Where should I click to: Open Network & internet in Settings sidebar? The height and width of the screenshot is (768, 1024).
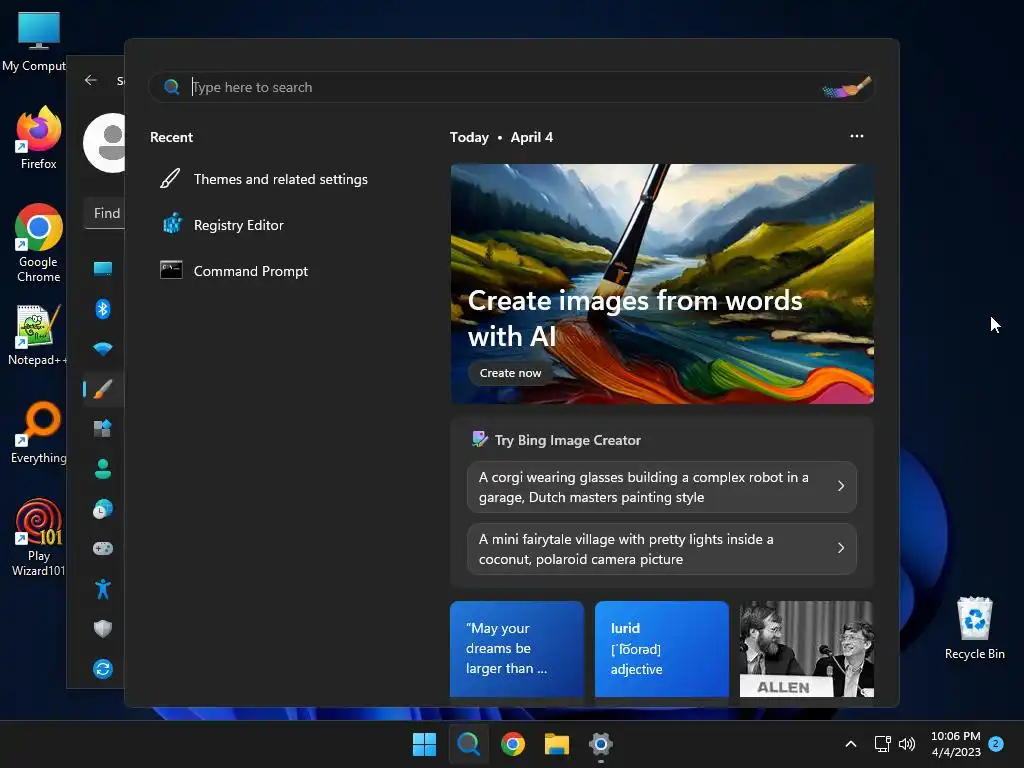(x=103, y=349)
